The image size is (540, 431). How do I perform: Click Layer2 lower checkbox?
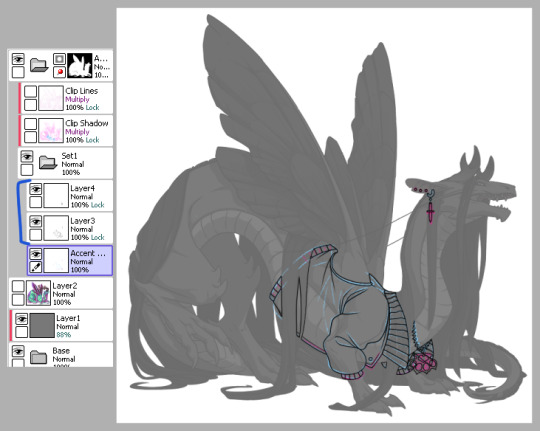coord(18,299)
